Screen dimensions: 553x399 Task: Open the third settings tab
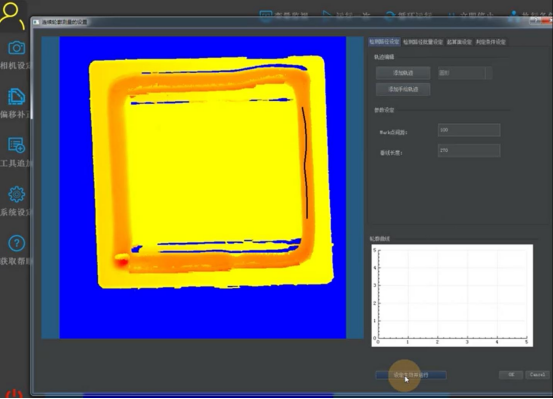(459, 42)
